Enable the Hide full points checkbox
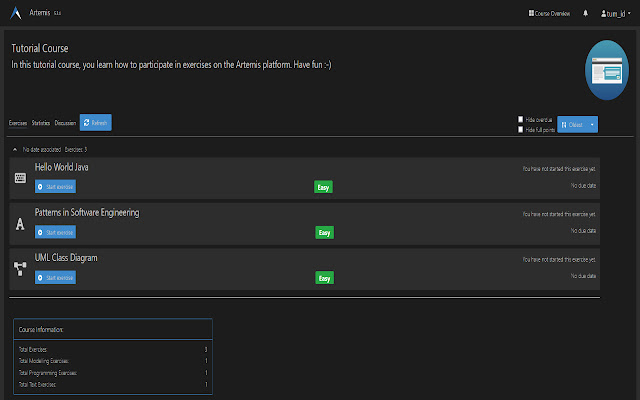The width and height of the screenshot is (640, 400). [521, 128]
